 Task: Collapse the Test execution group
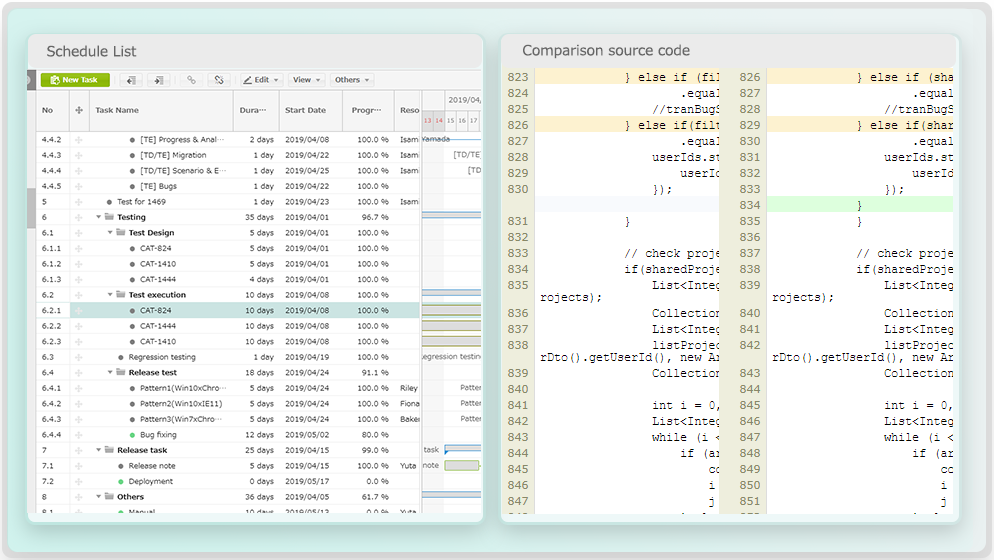(110, 295)
